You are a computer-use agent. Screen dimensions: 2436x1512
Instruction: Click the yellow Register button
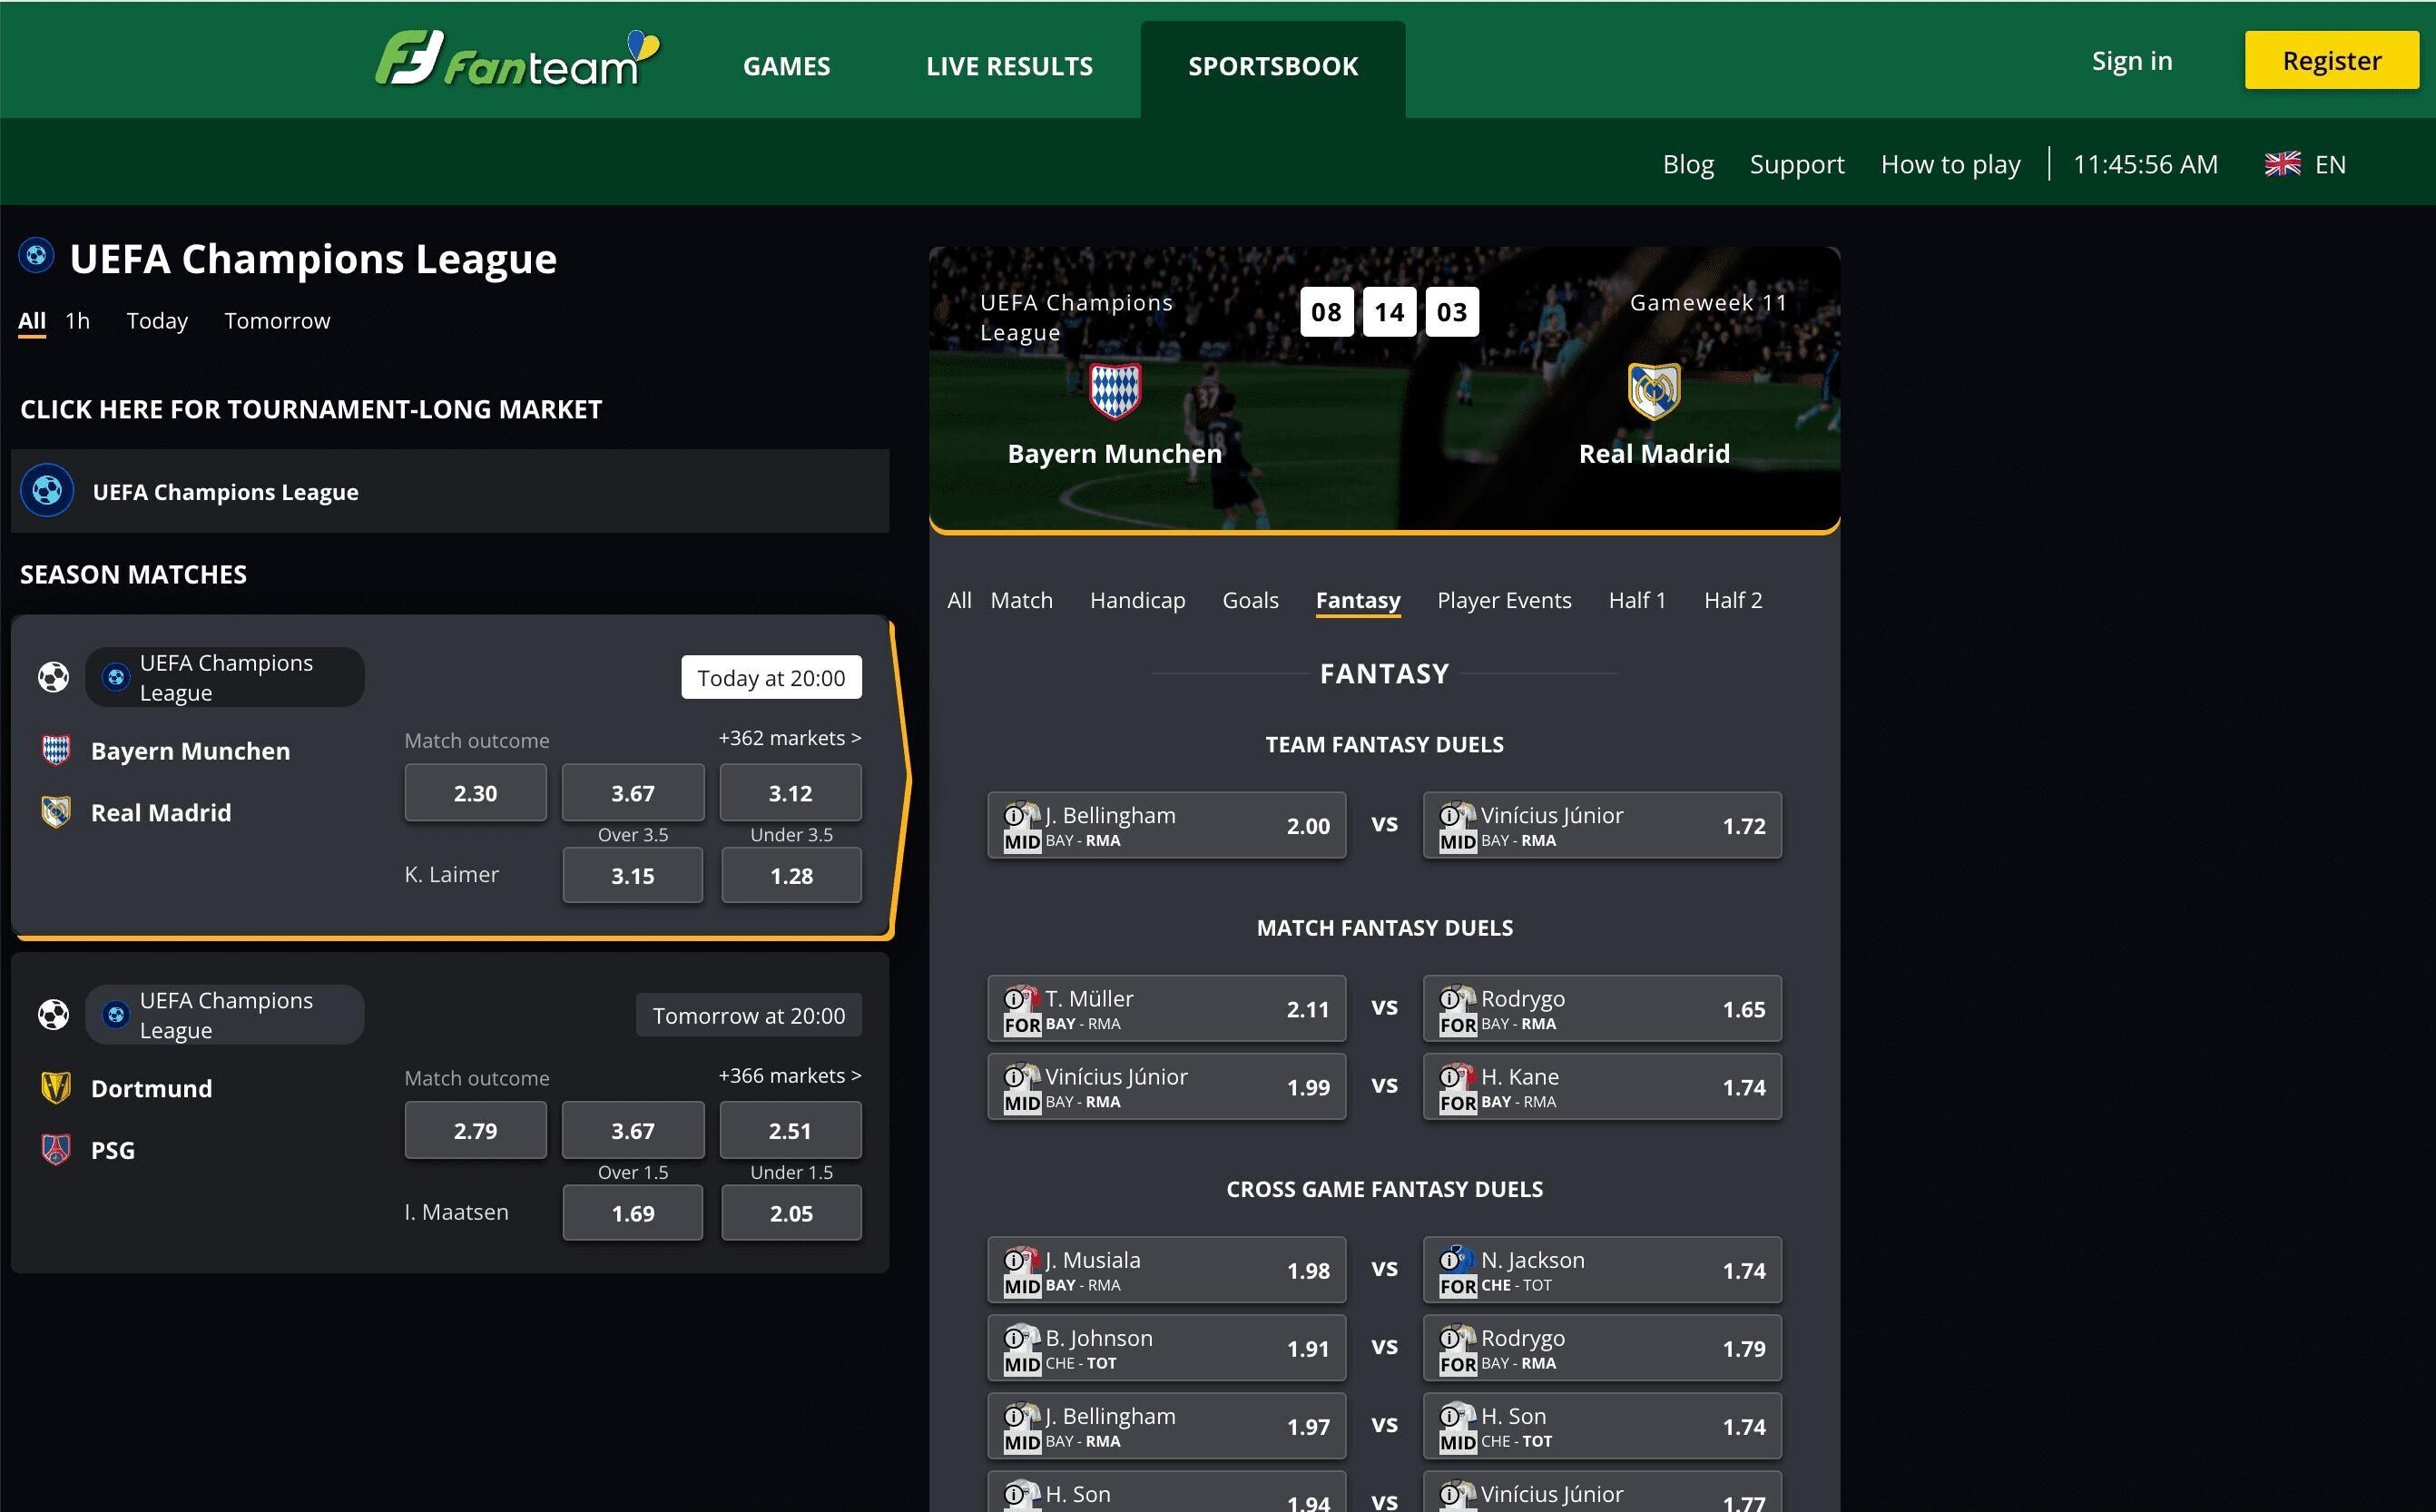point(2330,61)
